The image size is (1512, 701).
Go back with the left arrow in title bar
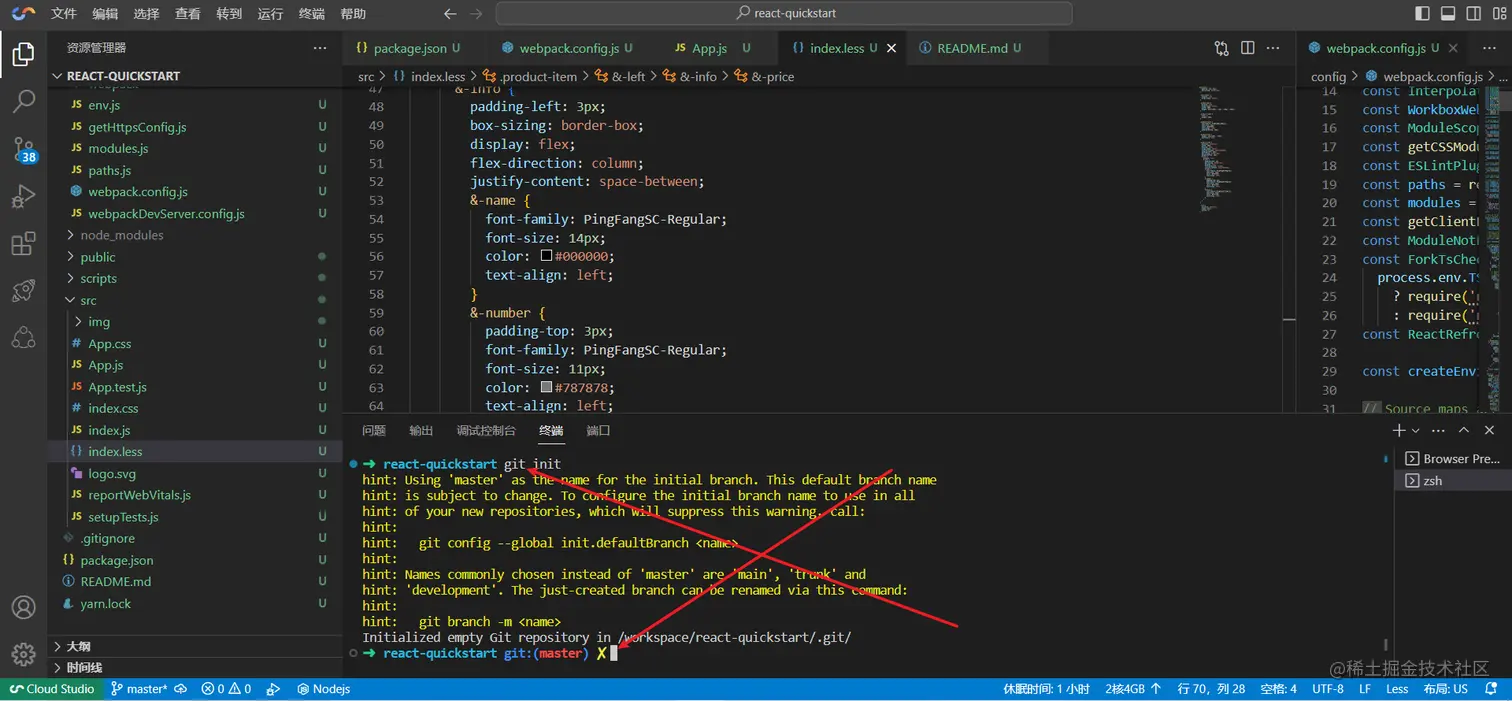click(451, 14)
